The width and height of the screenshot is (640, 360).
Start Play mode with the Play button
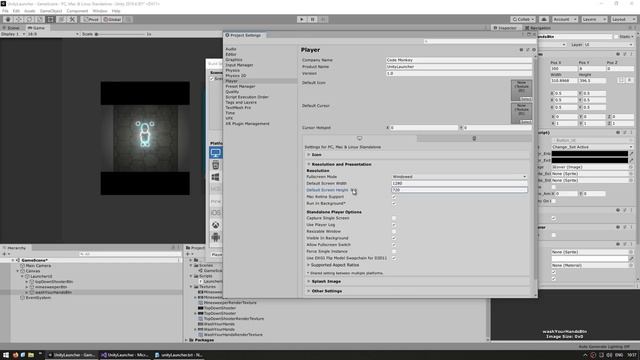coord(302,19)
